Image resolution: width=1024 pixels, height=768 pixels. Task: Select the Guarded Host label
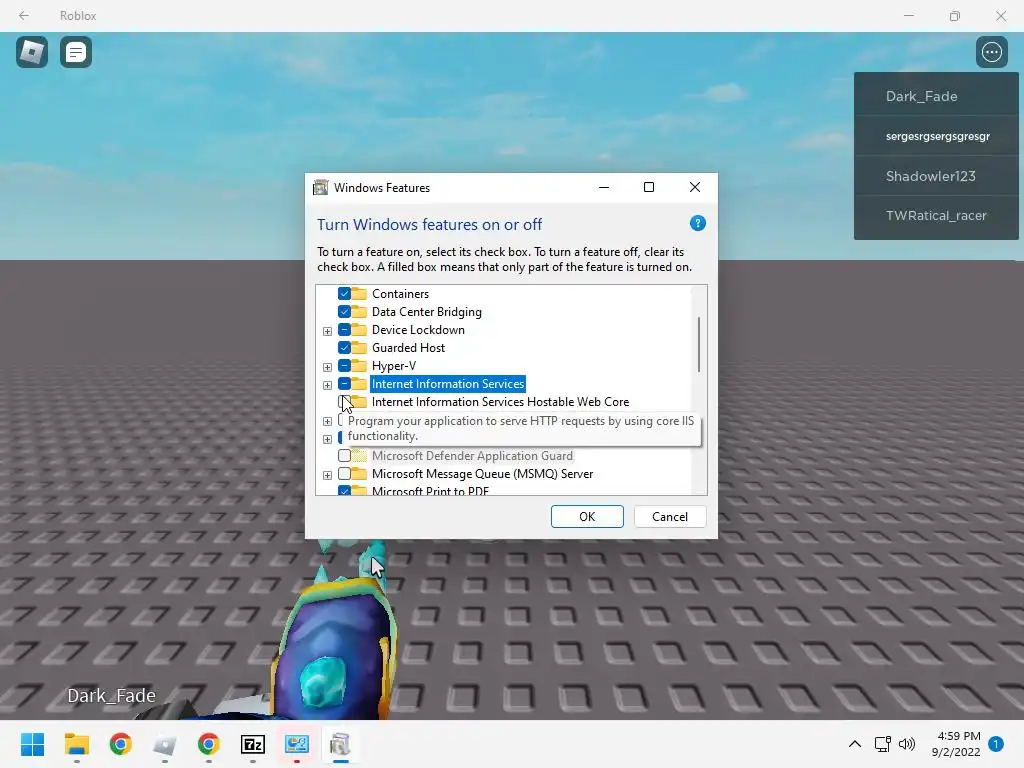(x=408, y=347)
